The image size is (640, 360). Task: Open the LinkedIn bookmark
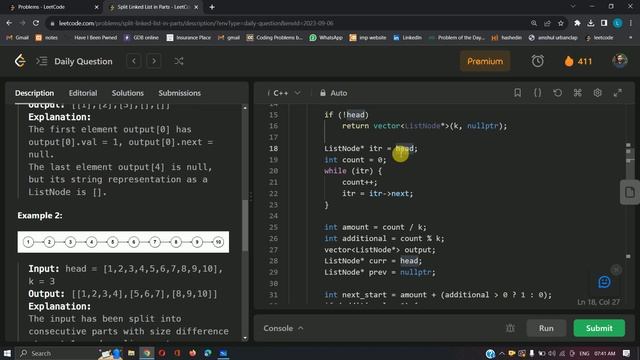point(407,38)
